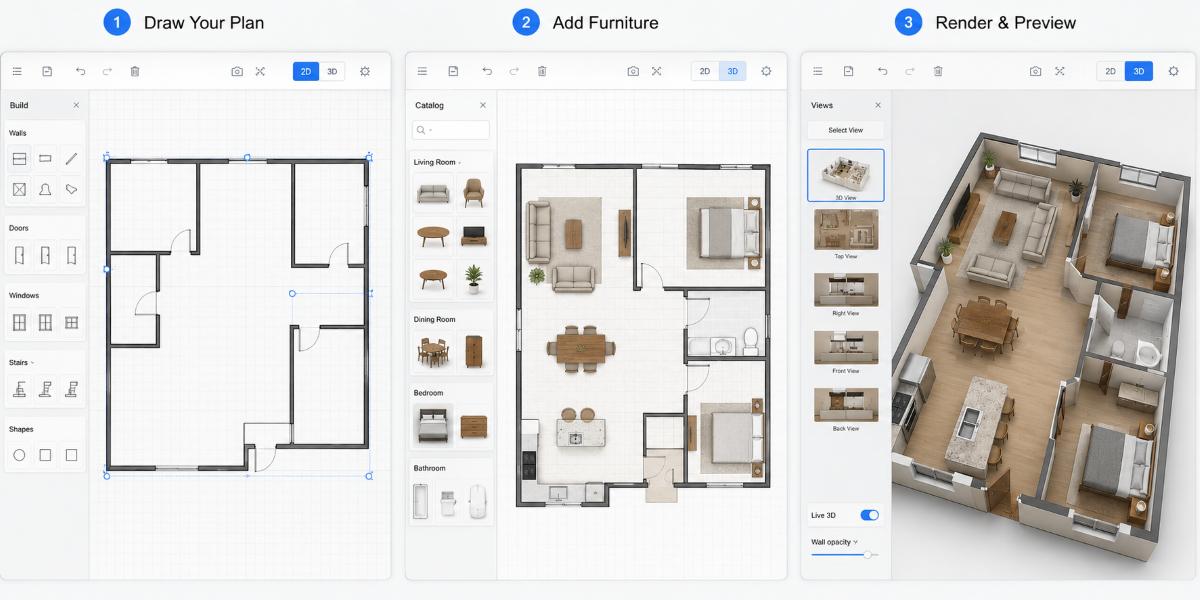
Task: Open settings gear in Add Furniture toolbar
Action: 766,71
